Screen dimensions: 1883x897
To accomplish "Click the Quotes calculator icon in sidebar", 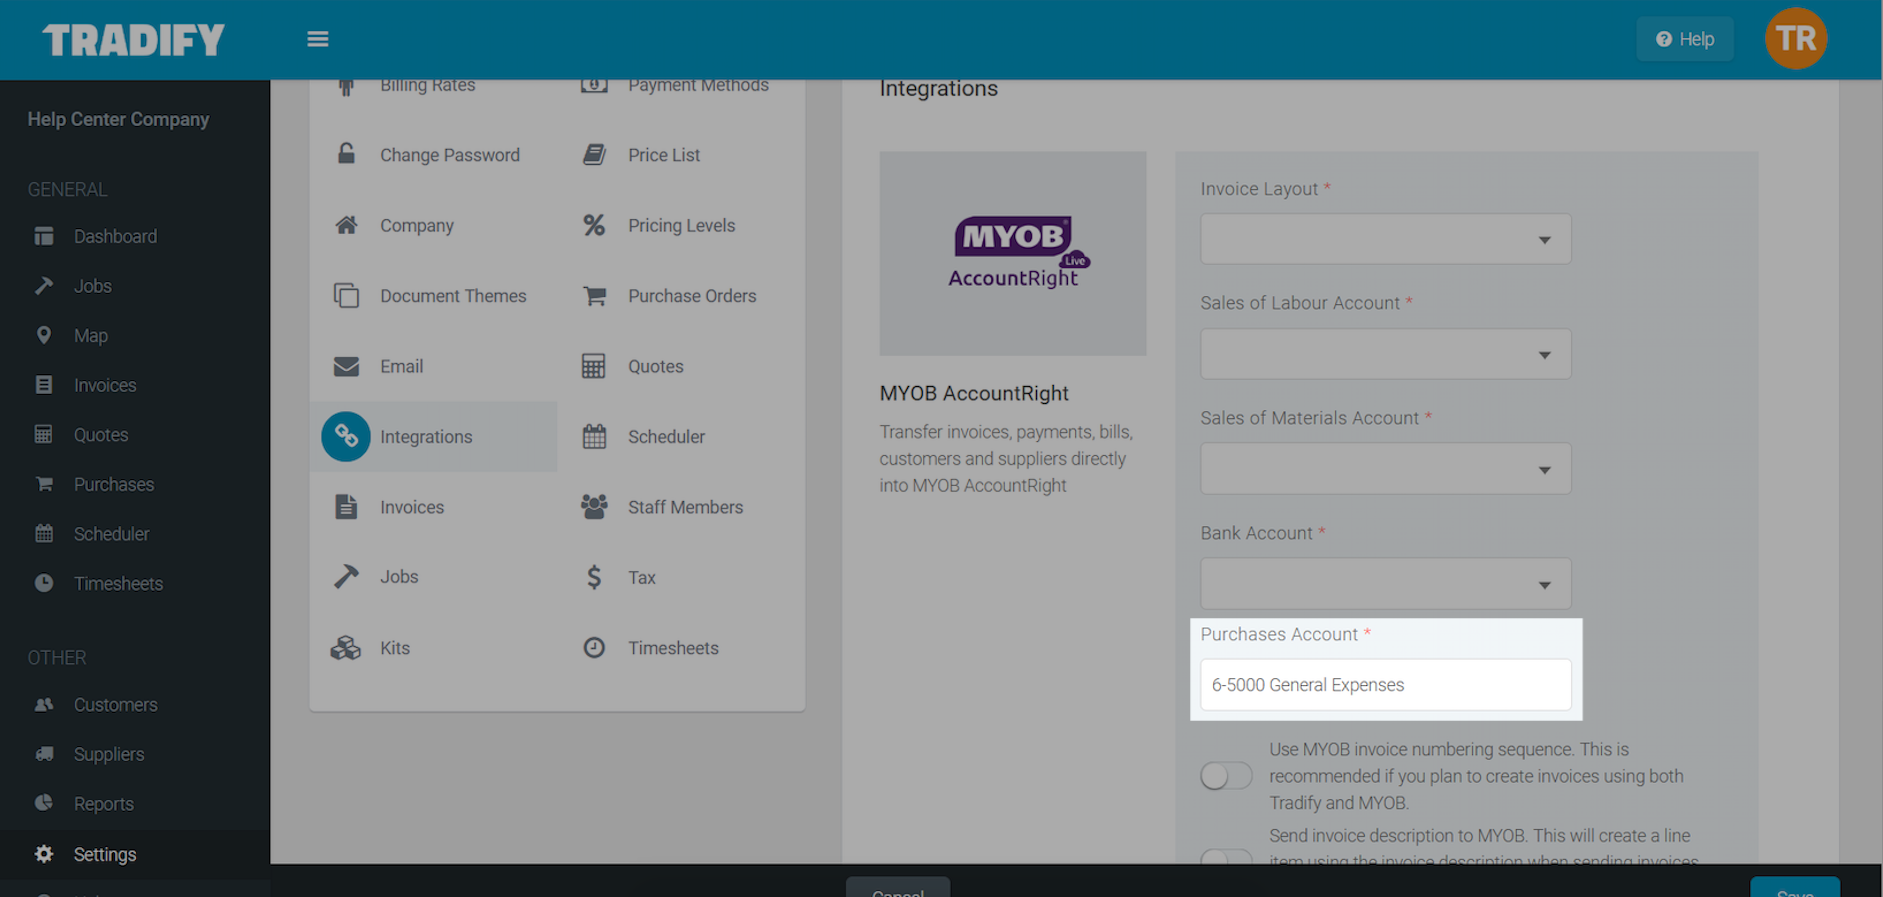I will pyautogui.click(x=44, y=434).
